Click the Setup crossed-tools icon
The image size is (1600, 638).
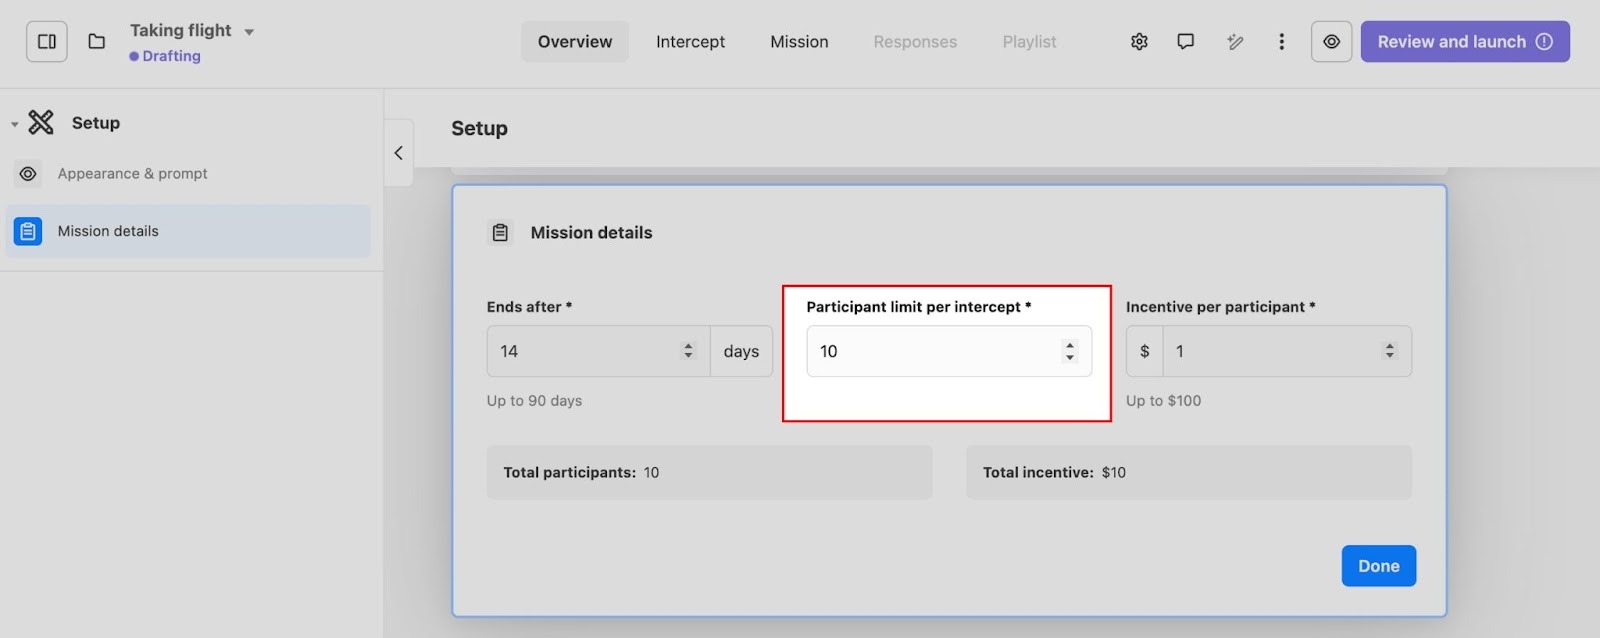(41, 123)
